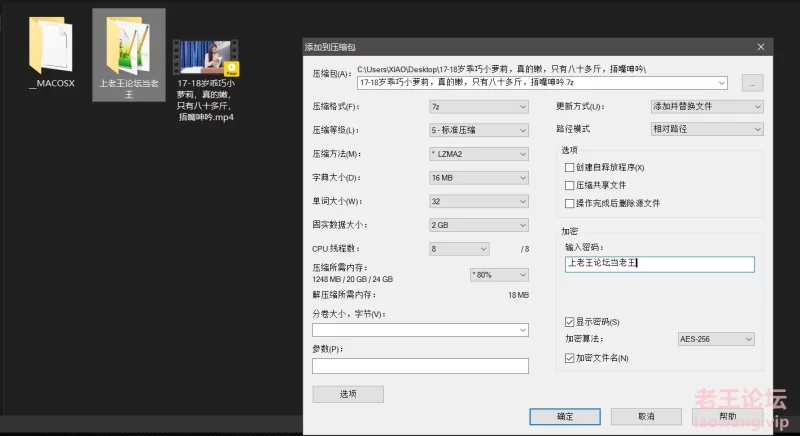The height and width of the screenshot is (436, 800).
Task: Click the 18 MB decompression memory value
Action: [518, 295]
